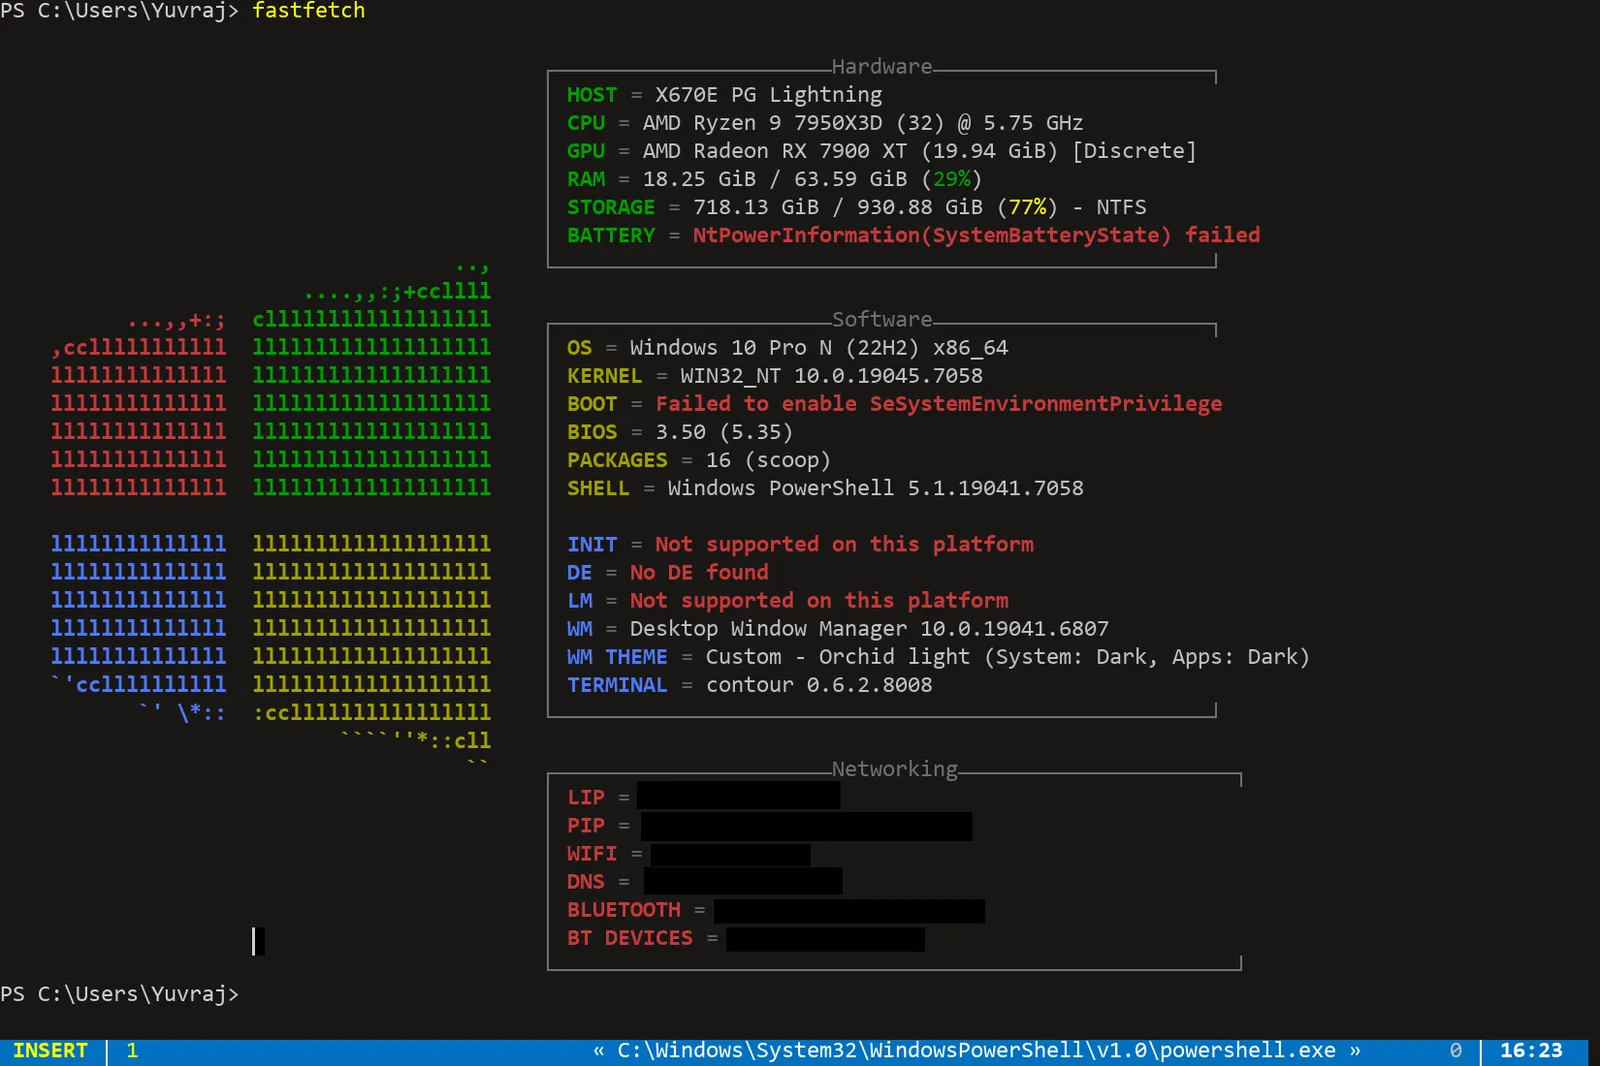Image resolution: width=1600 pixels, height=1066 pixels.
Task: Toggle the INSERT mode indicator
Action: pos(51,1050)
